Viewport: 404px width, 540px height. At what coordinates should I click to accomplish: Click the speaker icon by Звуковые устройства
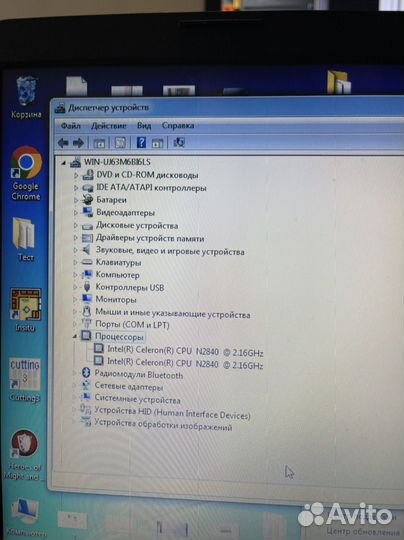point(87,250)
